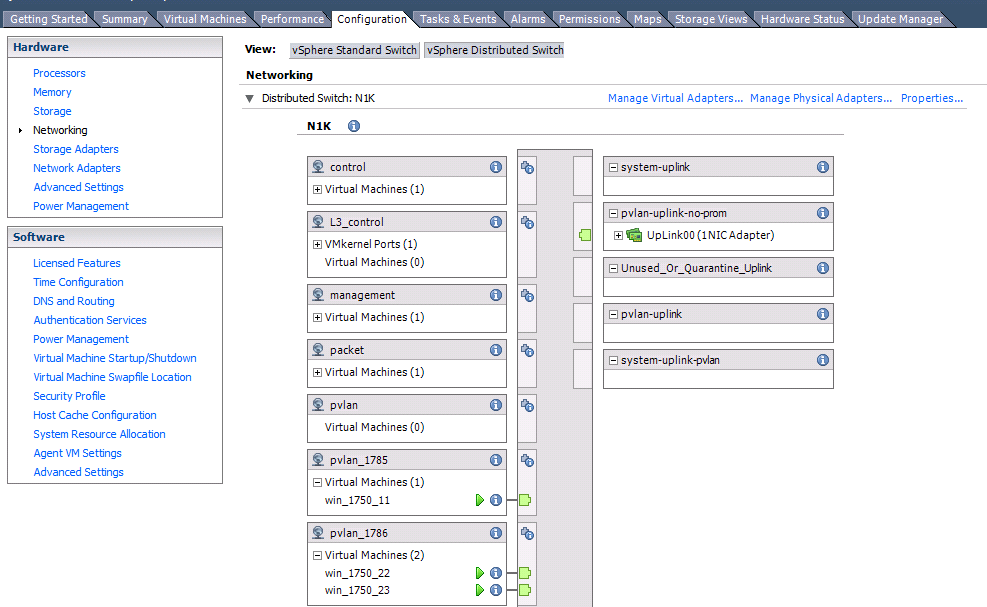Open Agent VM Settings
Viewport: 987px width, 607px height.
[x=77, y=453]
